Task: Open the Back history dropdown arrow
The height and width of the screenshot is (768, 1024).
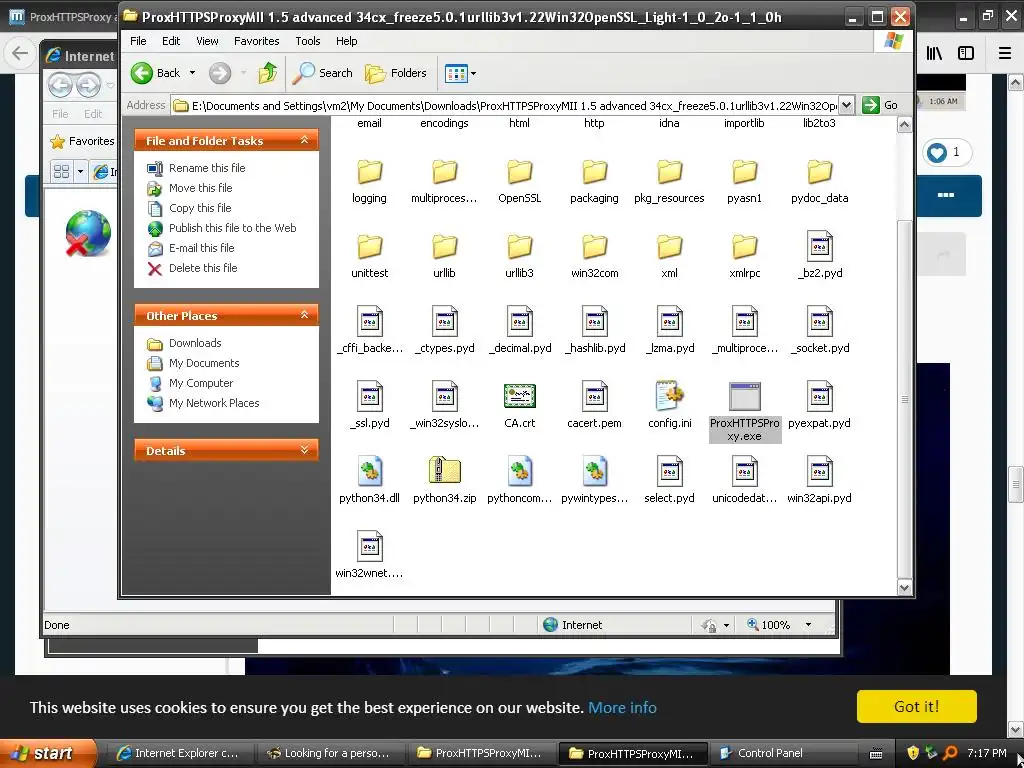Action: pyautogui.click(x=193, y=73)
